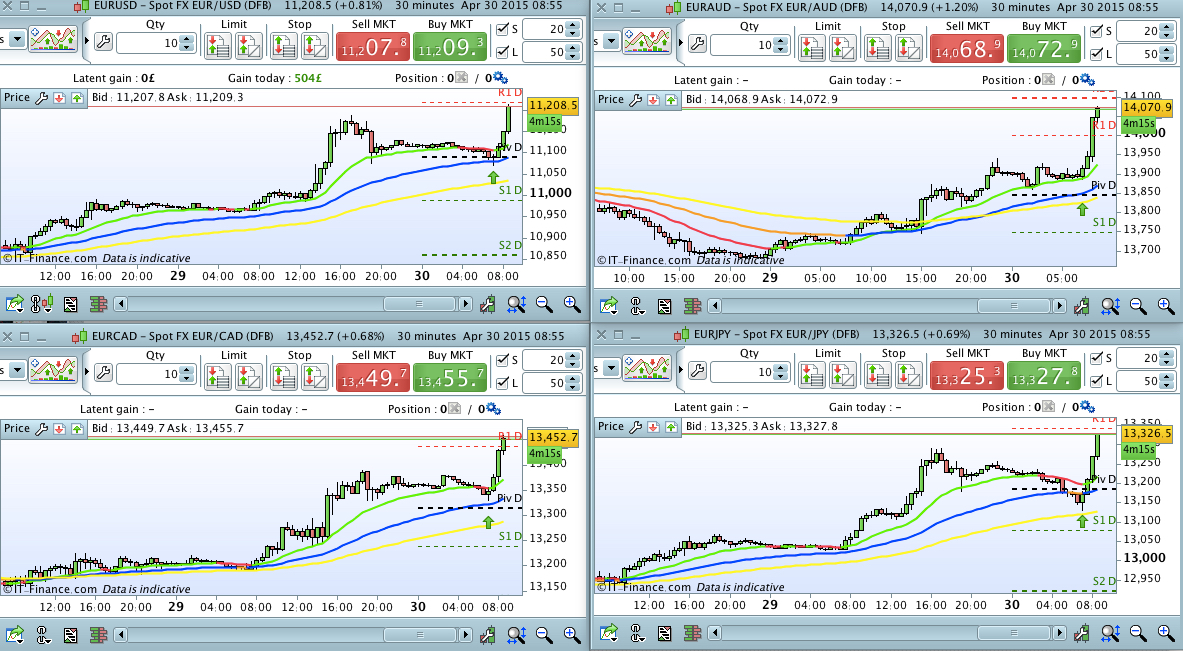Open the indicators sheet icon in EURUSD bottom toolbar
This screenshot has width=1183, height=651.
(x=70, y=304)
